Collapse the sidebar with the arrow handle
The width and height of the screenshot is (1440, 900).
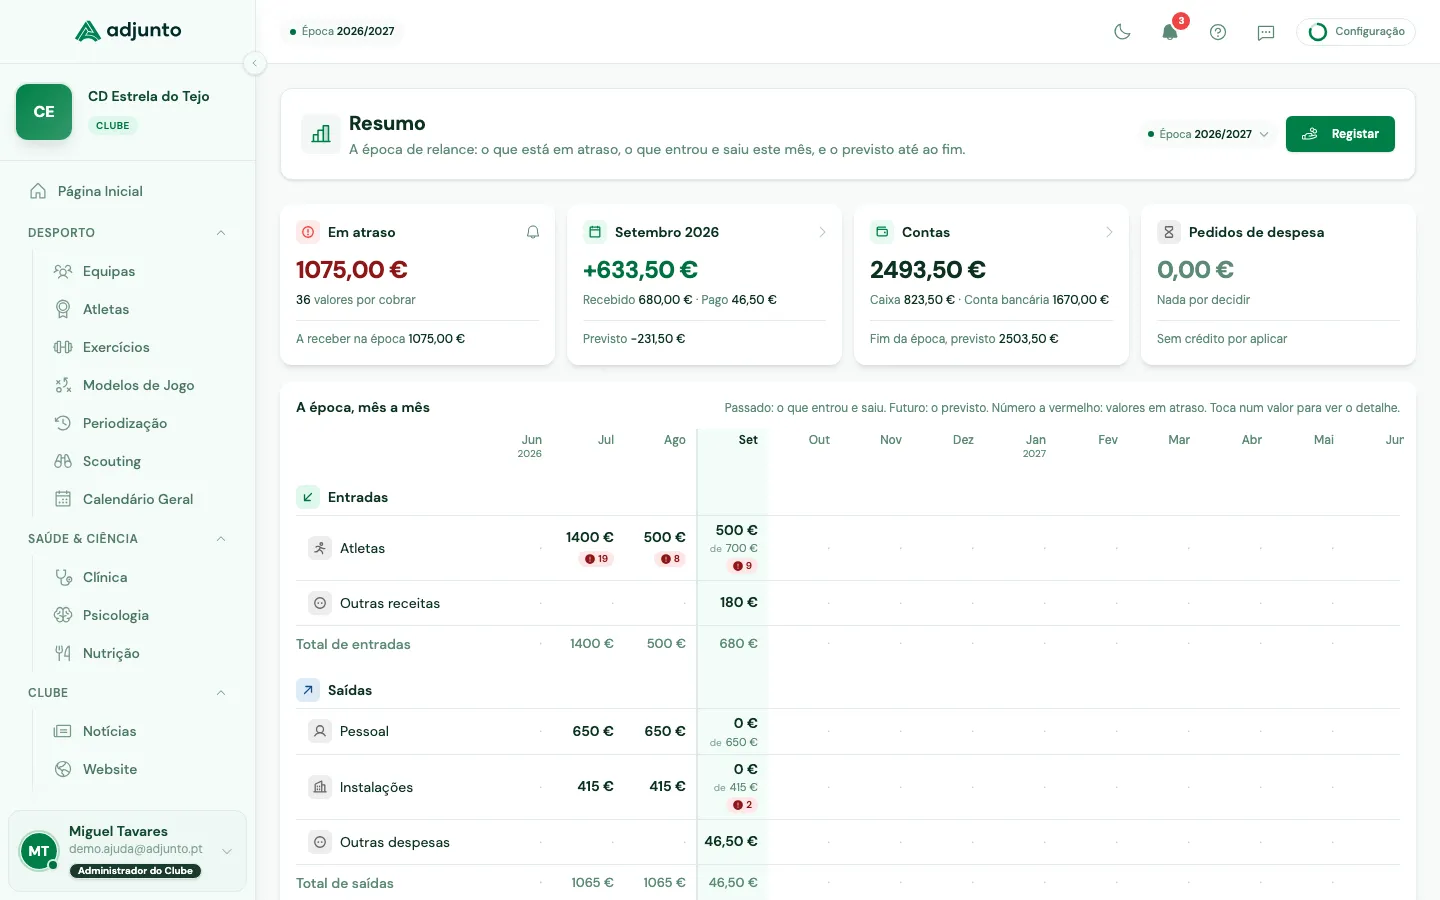pyautogui.click(x=254, y=63)
